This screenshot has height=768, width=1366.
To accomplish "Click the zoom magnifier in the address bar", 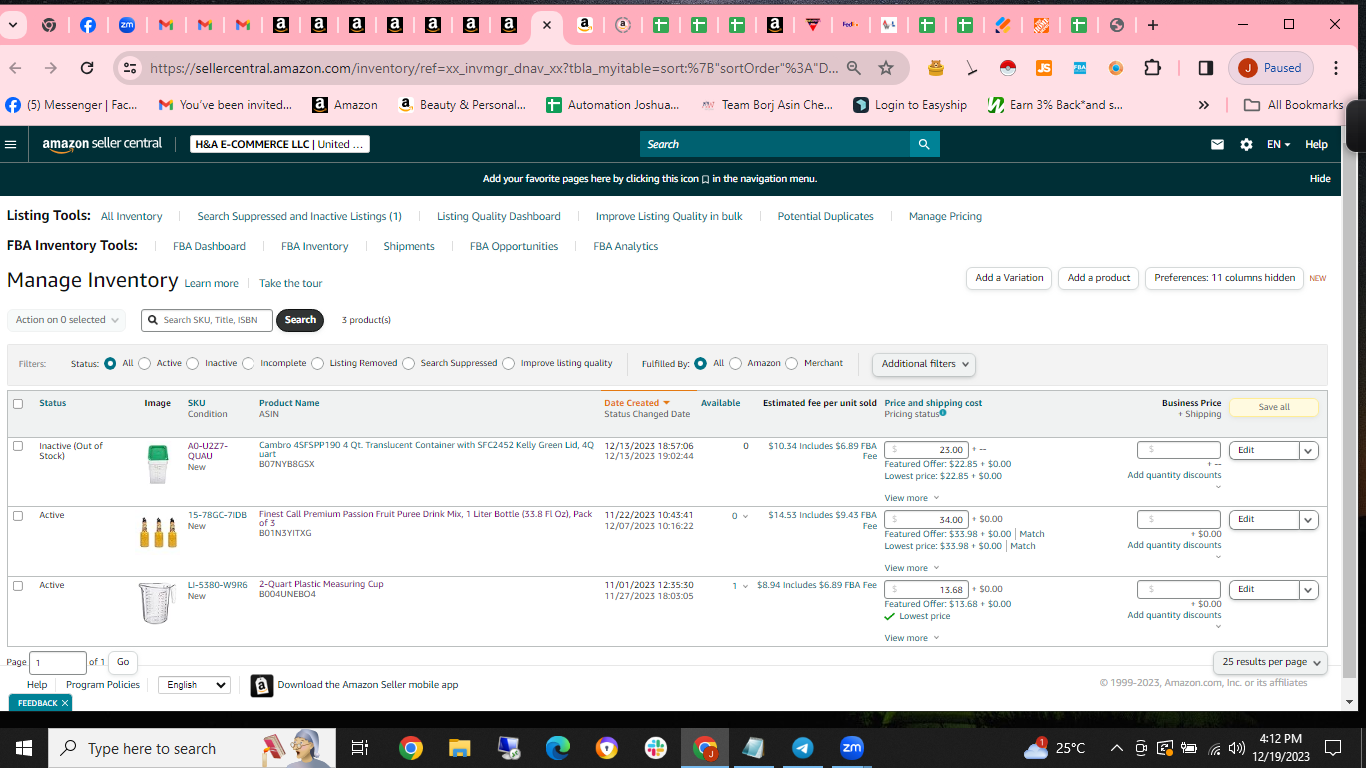I will pos(854,68).
